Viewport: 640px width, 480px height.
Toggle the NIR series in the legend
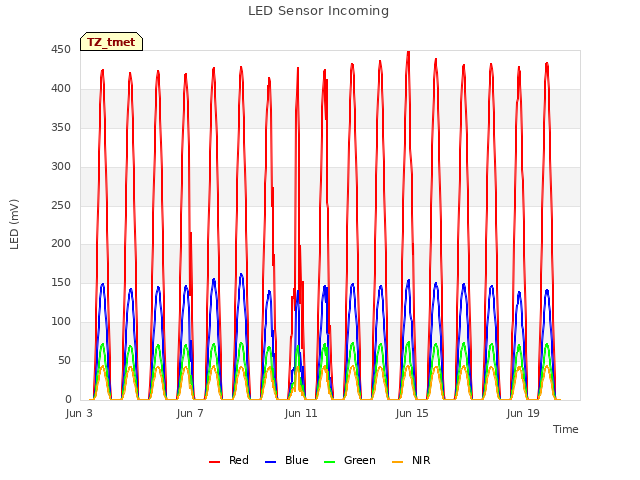(x=411, y=460)
